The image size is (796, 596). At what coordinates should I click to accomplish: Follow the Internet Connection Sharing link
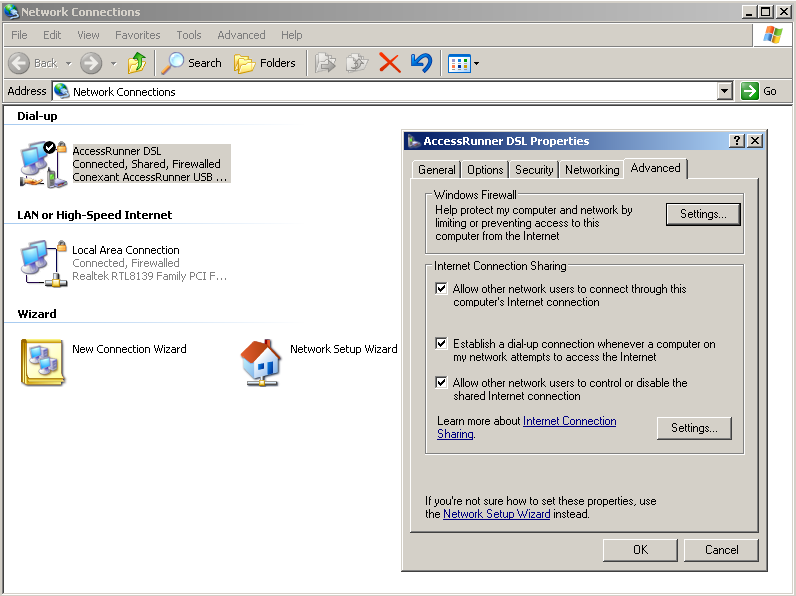click(x=569, y=421)
